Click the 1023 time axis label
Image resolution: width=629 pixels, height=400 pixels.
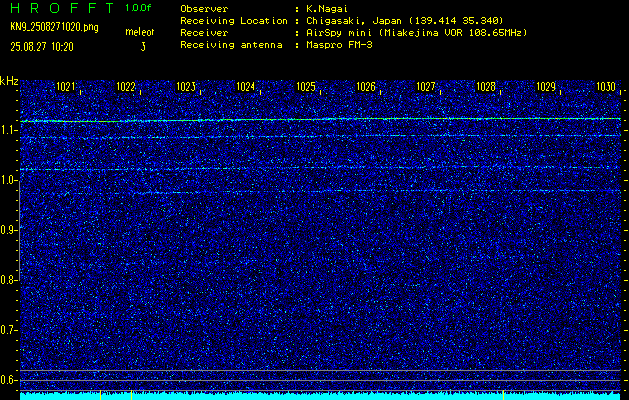pos(186,86)
